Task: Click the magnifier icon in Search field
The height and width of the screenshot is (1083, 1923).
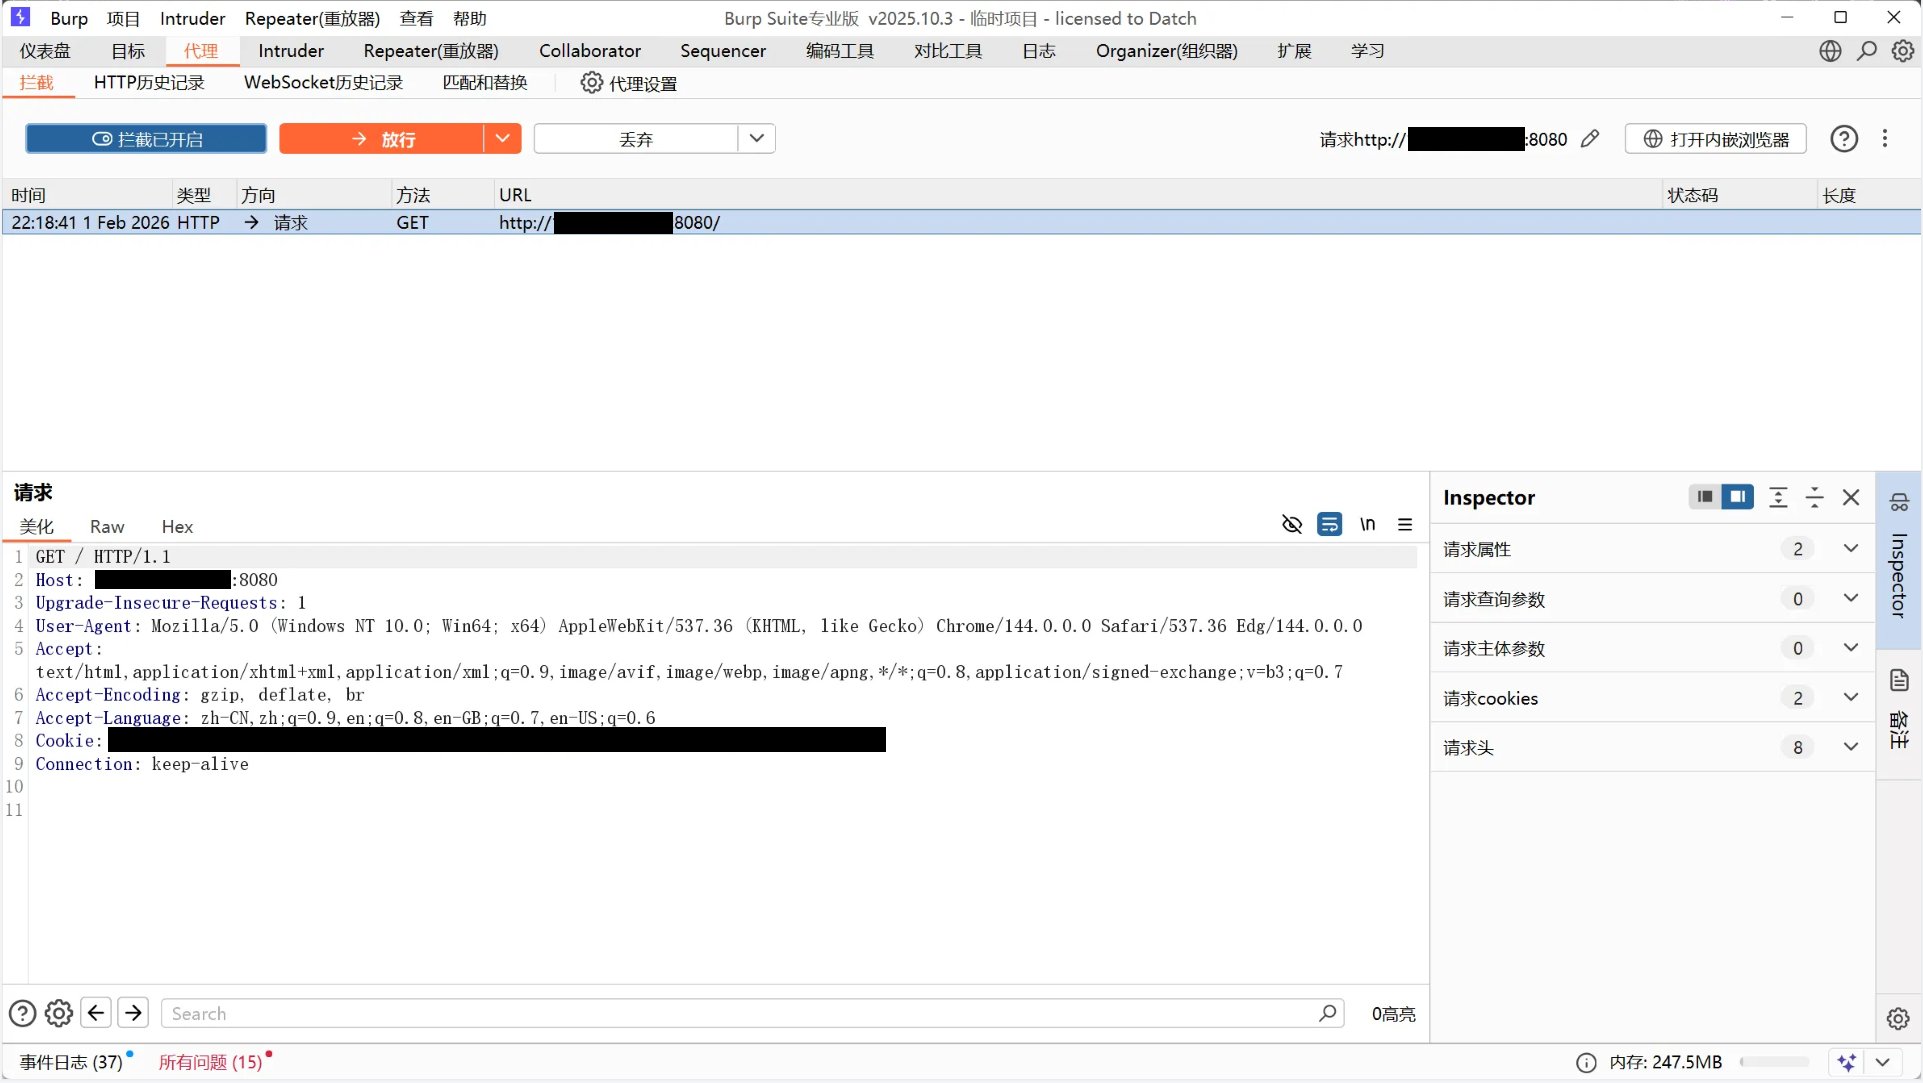Action: pyautogui.click(x=1328, y=1013)
